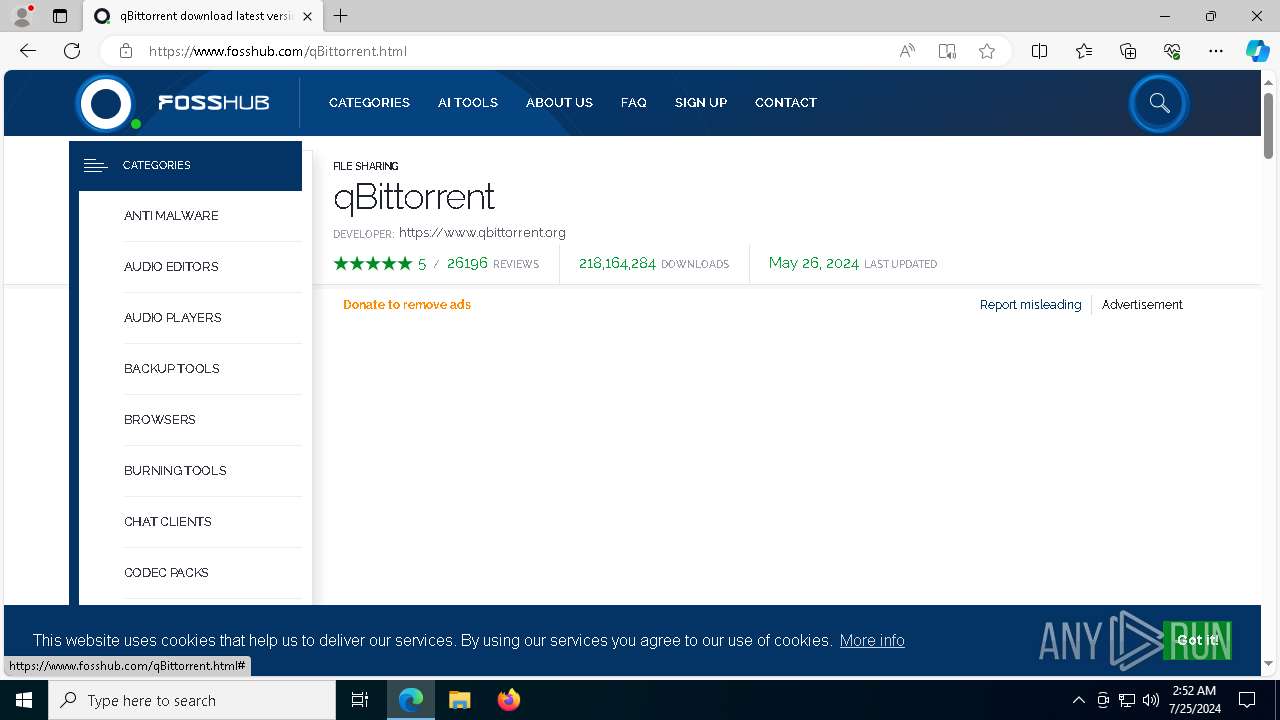The width and height of the screenshot is (1280, 720).
Task: Click the FossHub logo icon
Action: tap(106, 103)
